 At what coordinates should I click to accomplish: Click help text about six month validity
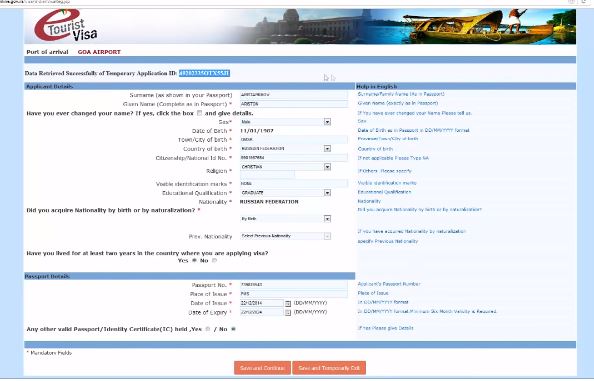click(x=427, y=312)
